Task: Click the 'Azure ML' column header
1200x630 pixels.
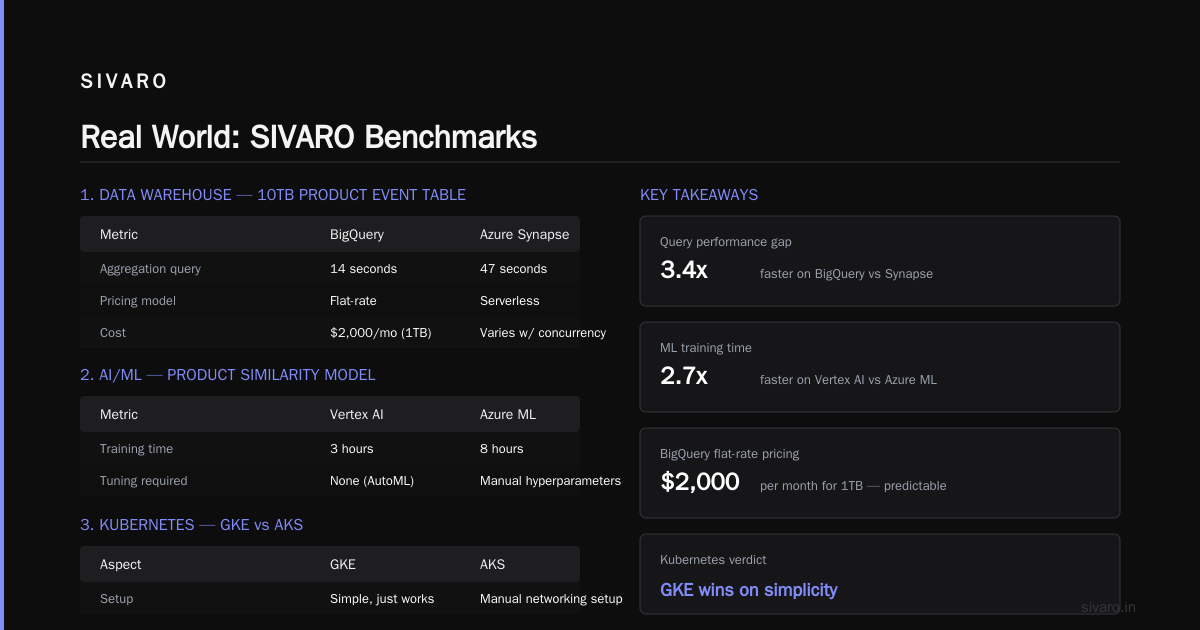Action: 508,415
